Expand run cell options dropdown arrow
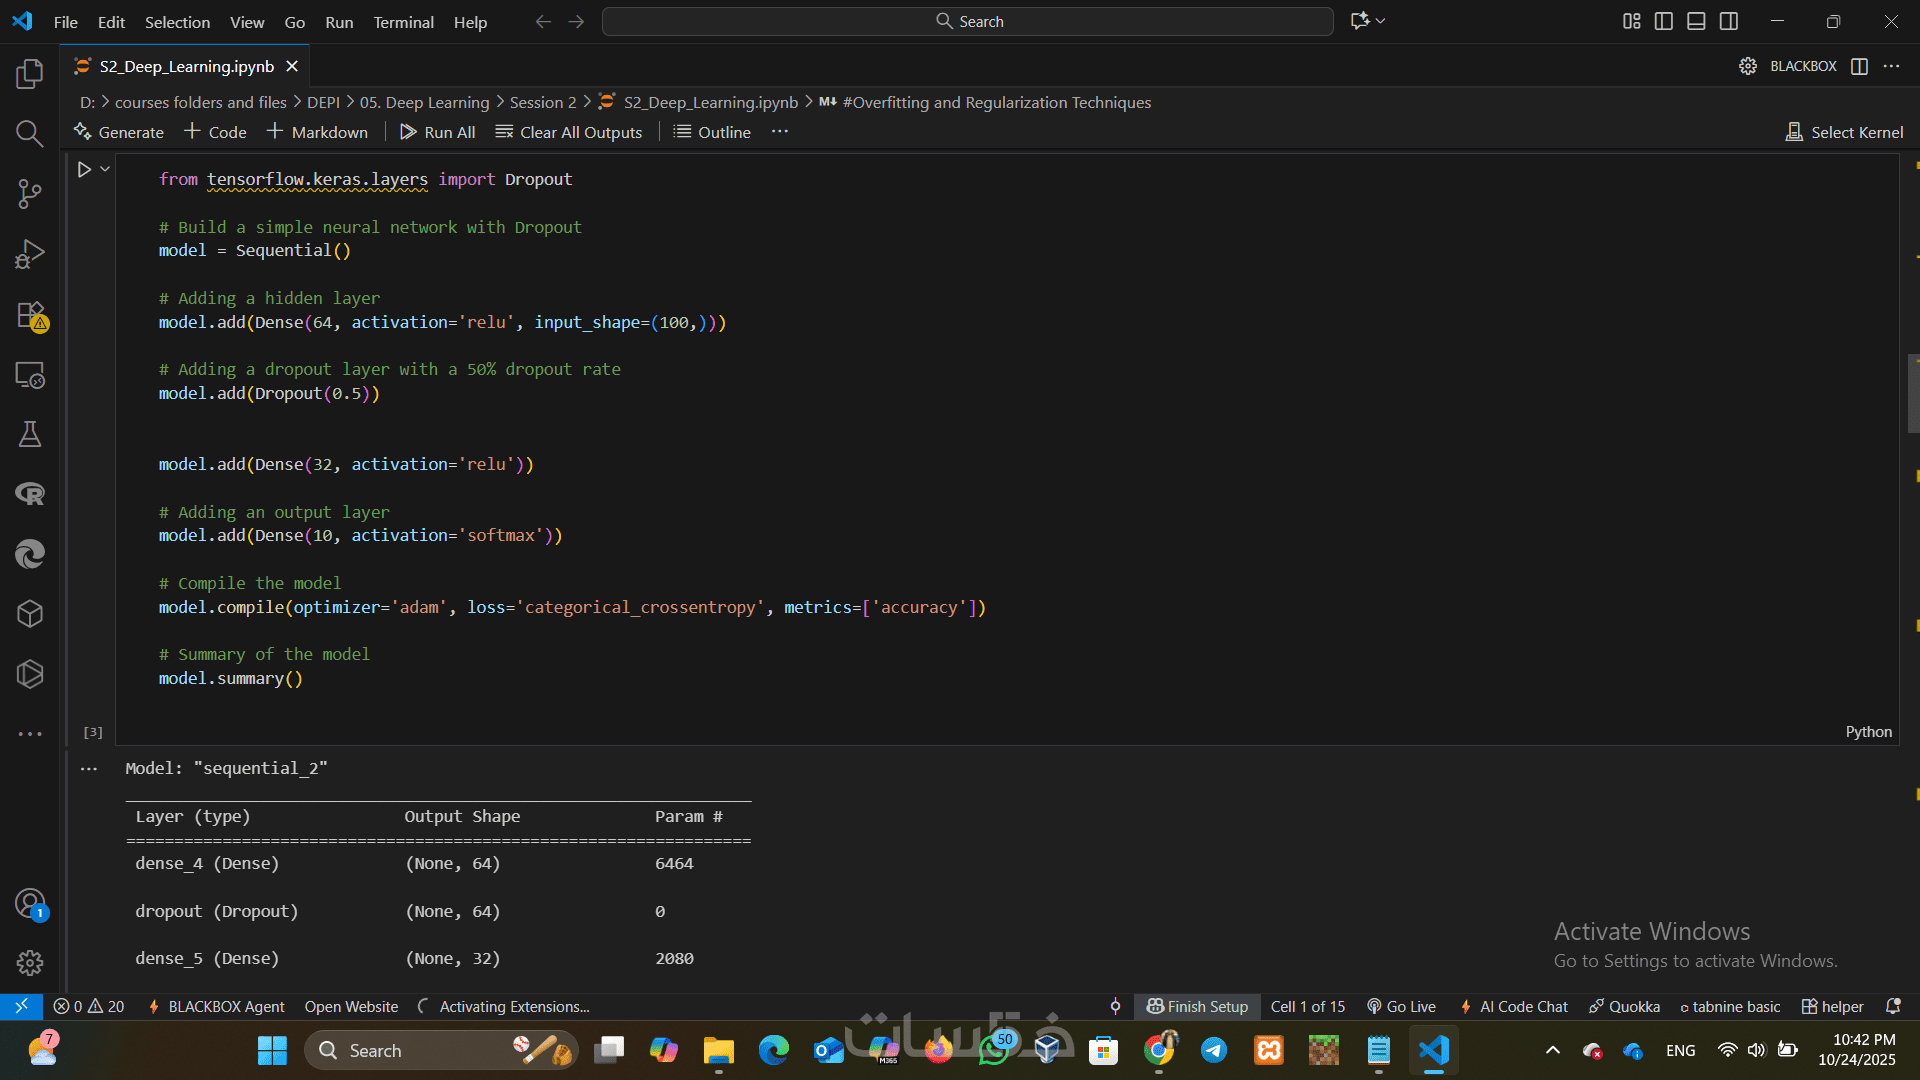The image size is (1920, 1080). [105, 170]
